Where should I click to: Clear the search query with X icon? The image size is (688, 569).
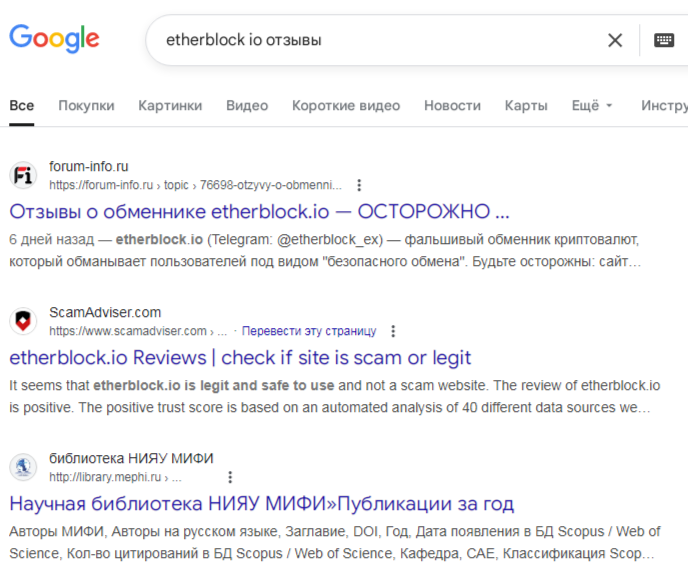point(615,40)
